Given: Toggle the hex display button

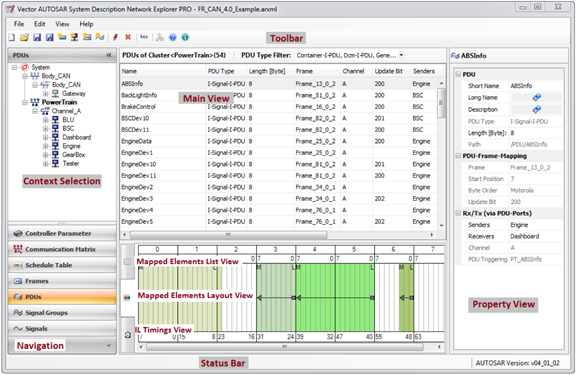Looking at the screenshot, I should 144,37.
